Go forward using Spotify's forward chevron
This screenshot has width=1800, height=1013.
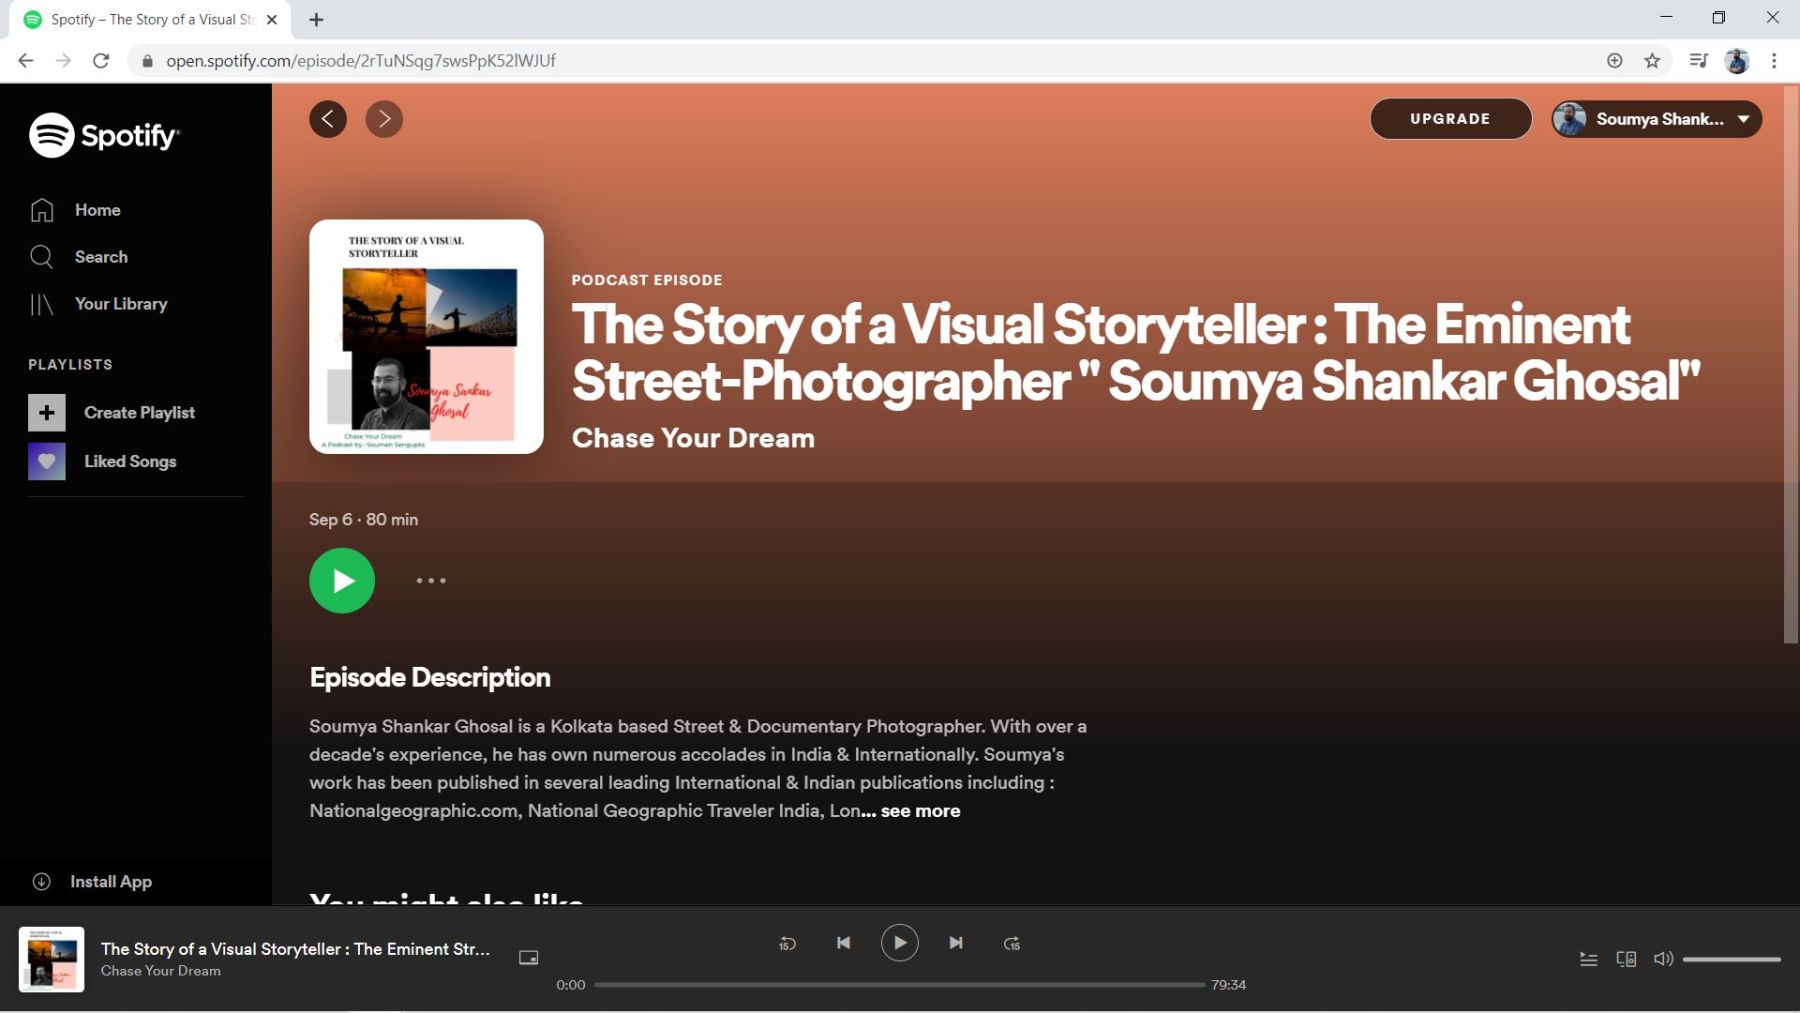point(384,119)
